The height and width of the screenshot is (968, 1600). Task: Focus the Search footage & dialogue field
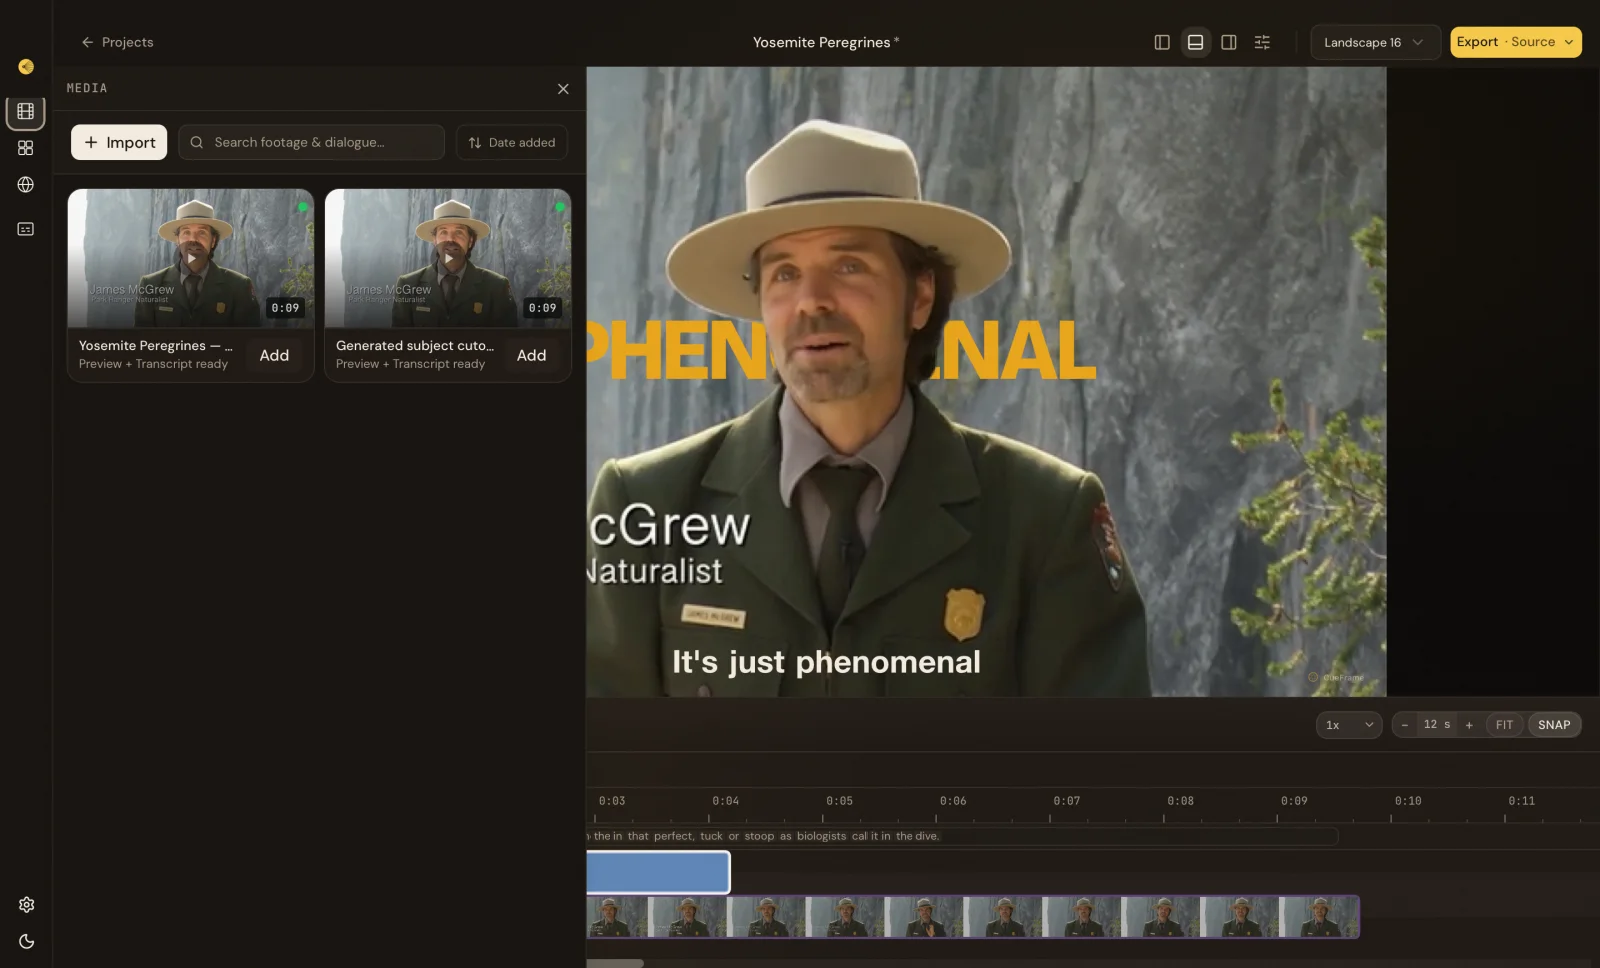point(311,142)
